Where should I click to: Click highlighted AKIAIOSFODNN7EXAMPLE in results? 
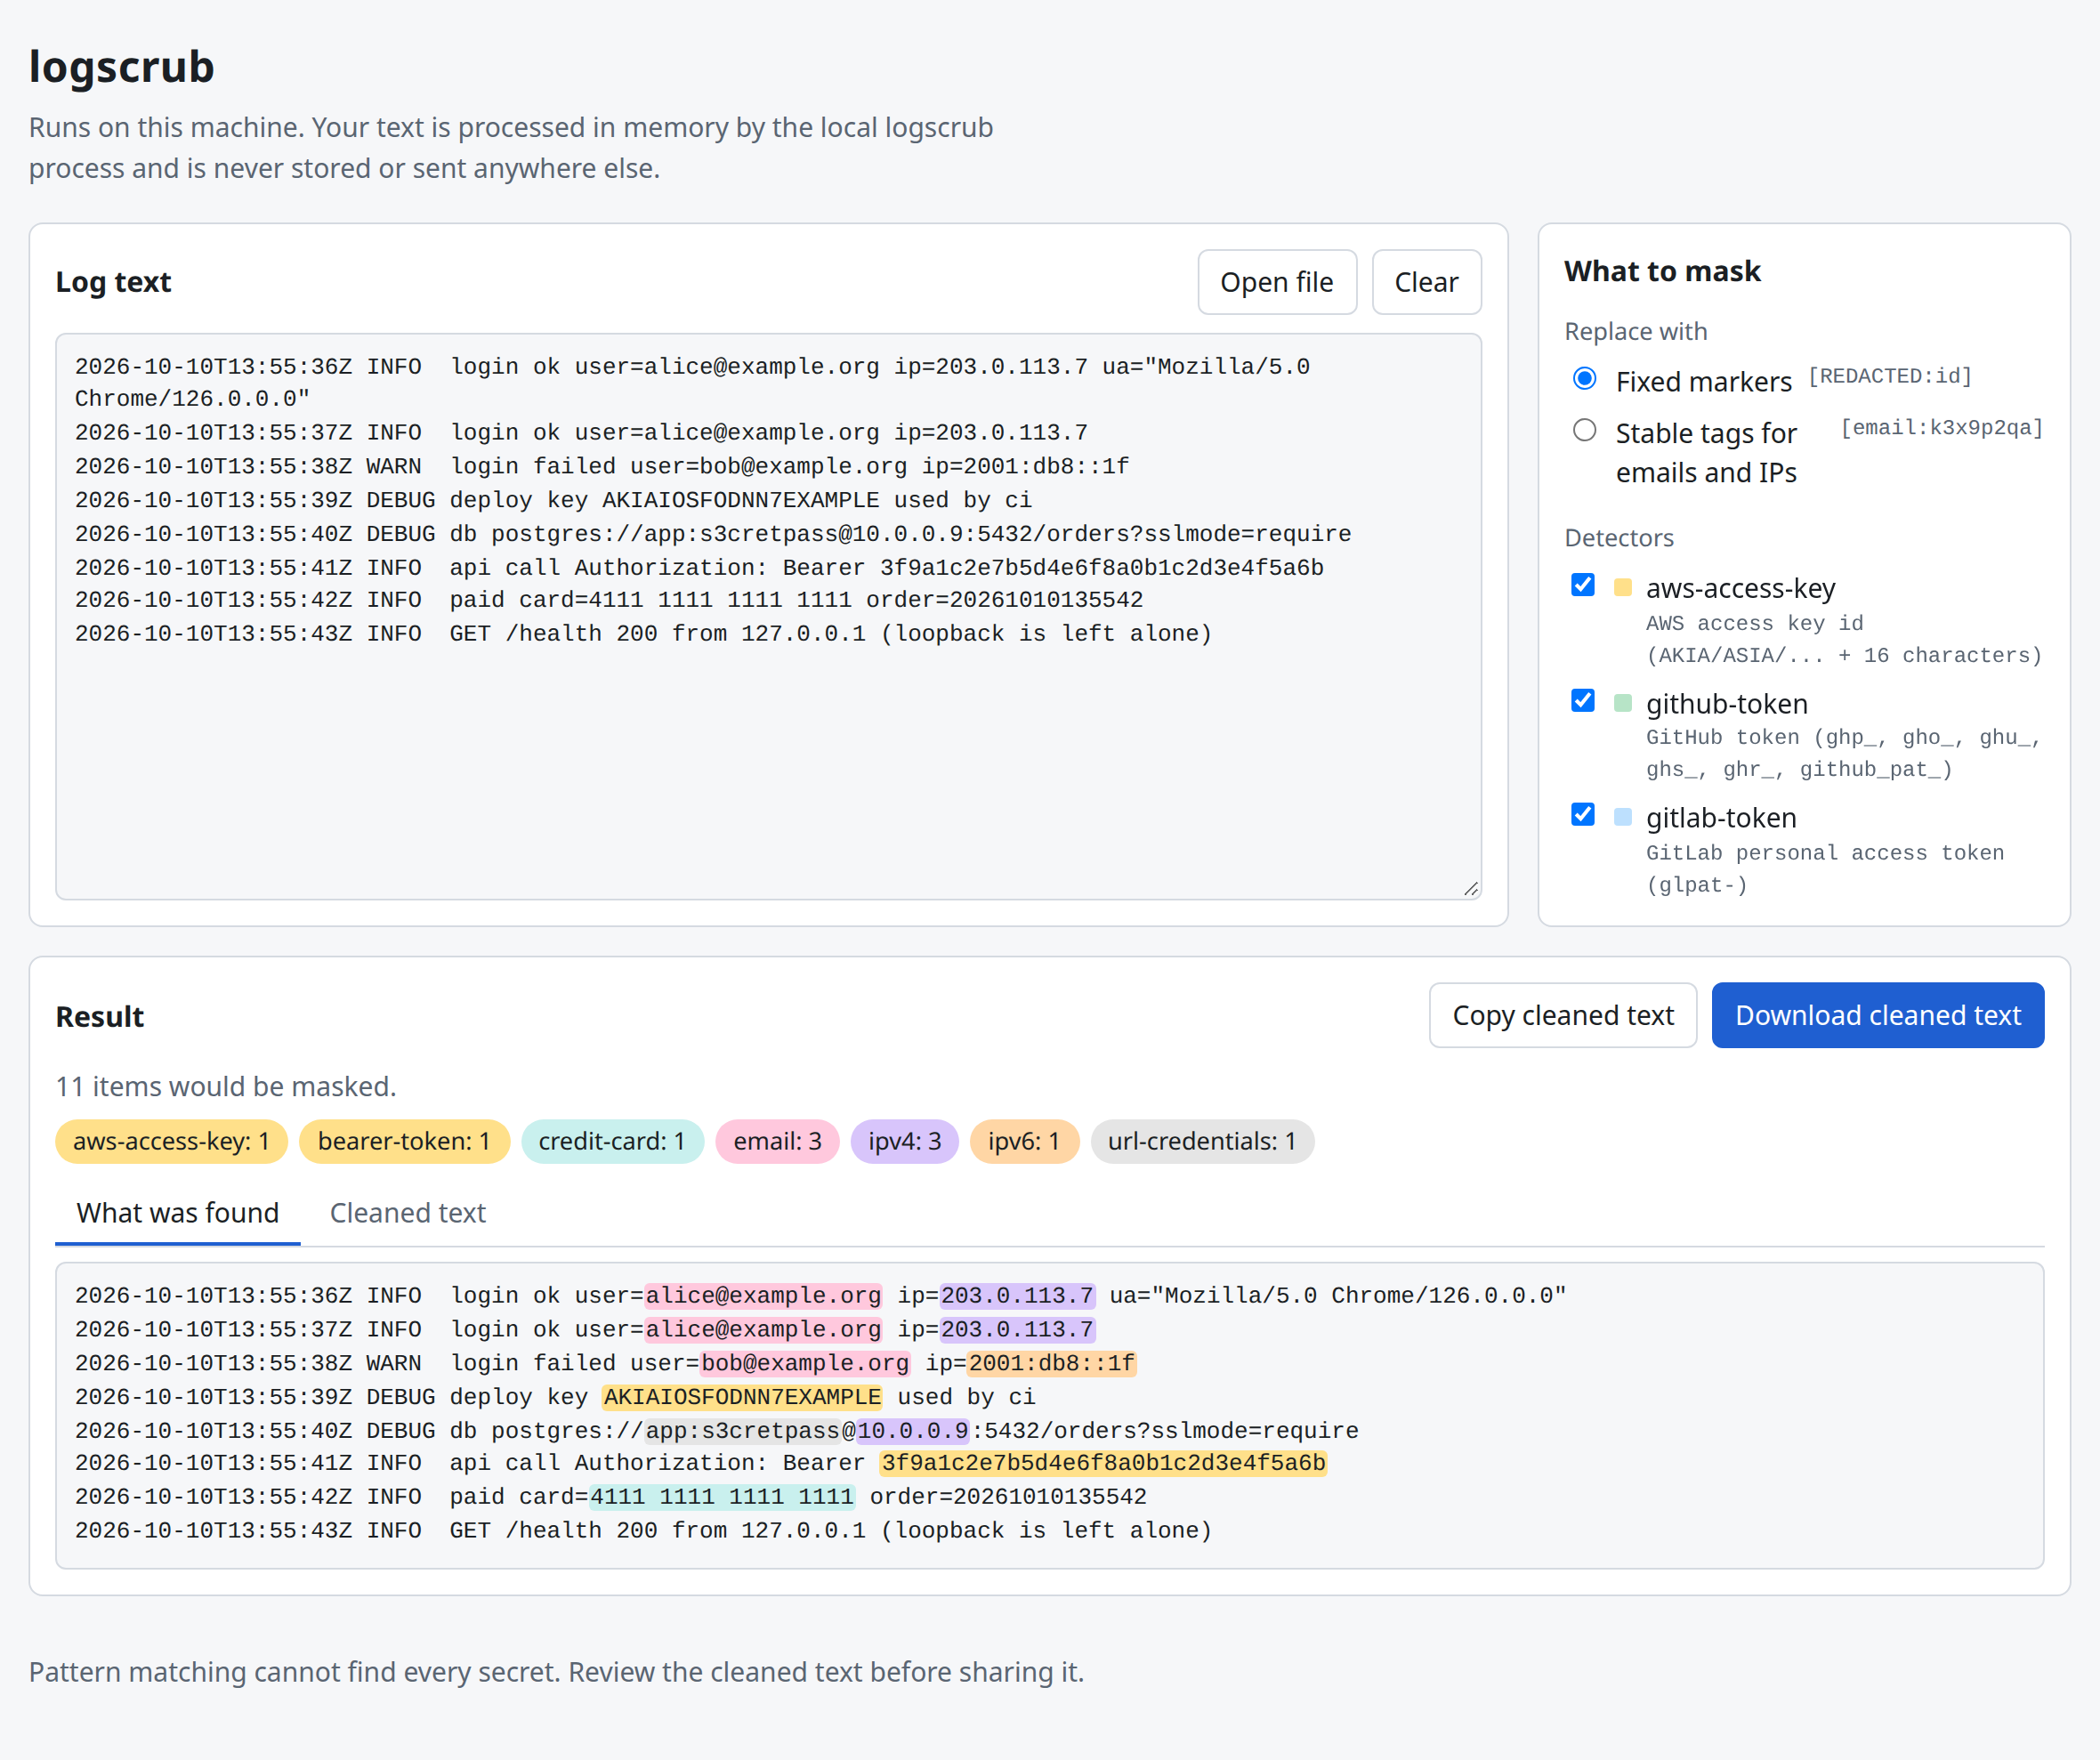pyautogui.click(x=742, y=1397)
